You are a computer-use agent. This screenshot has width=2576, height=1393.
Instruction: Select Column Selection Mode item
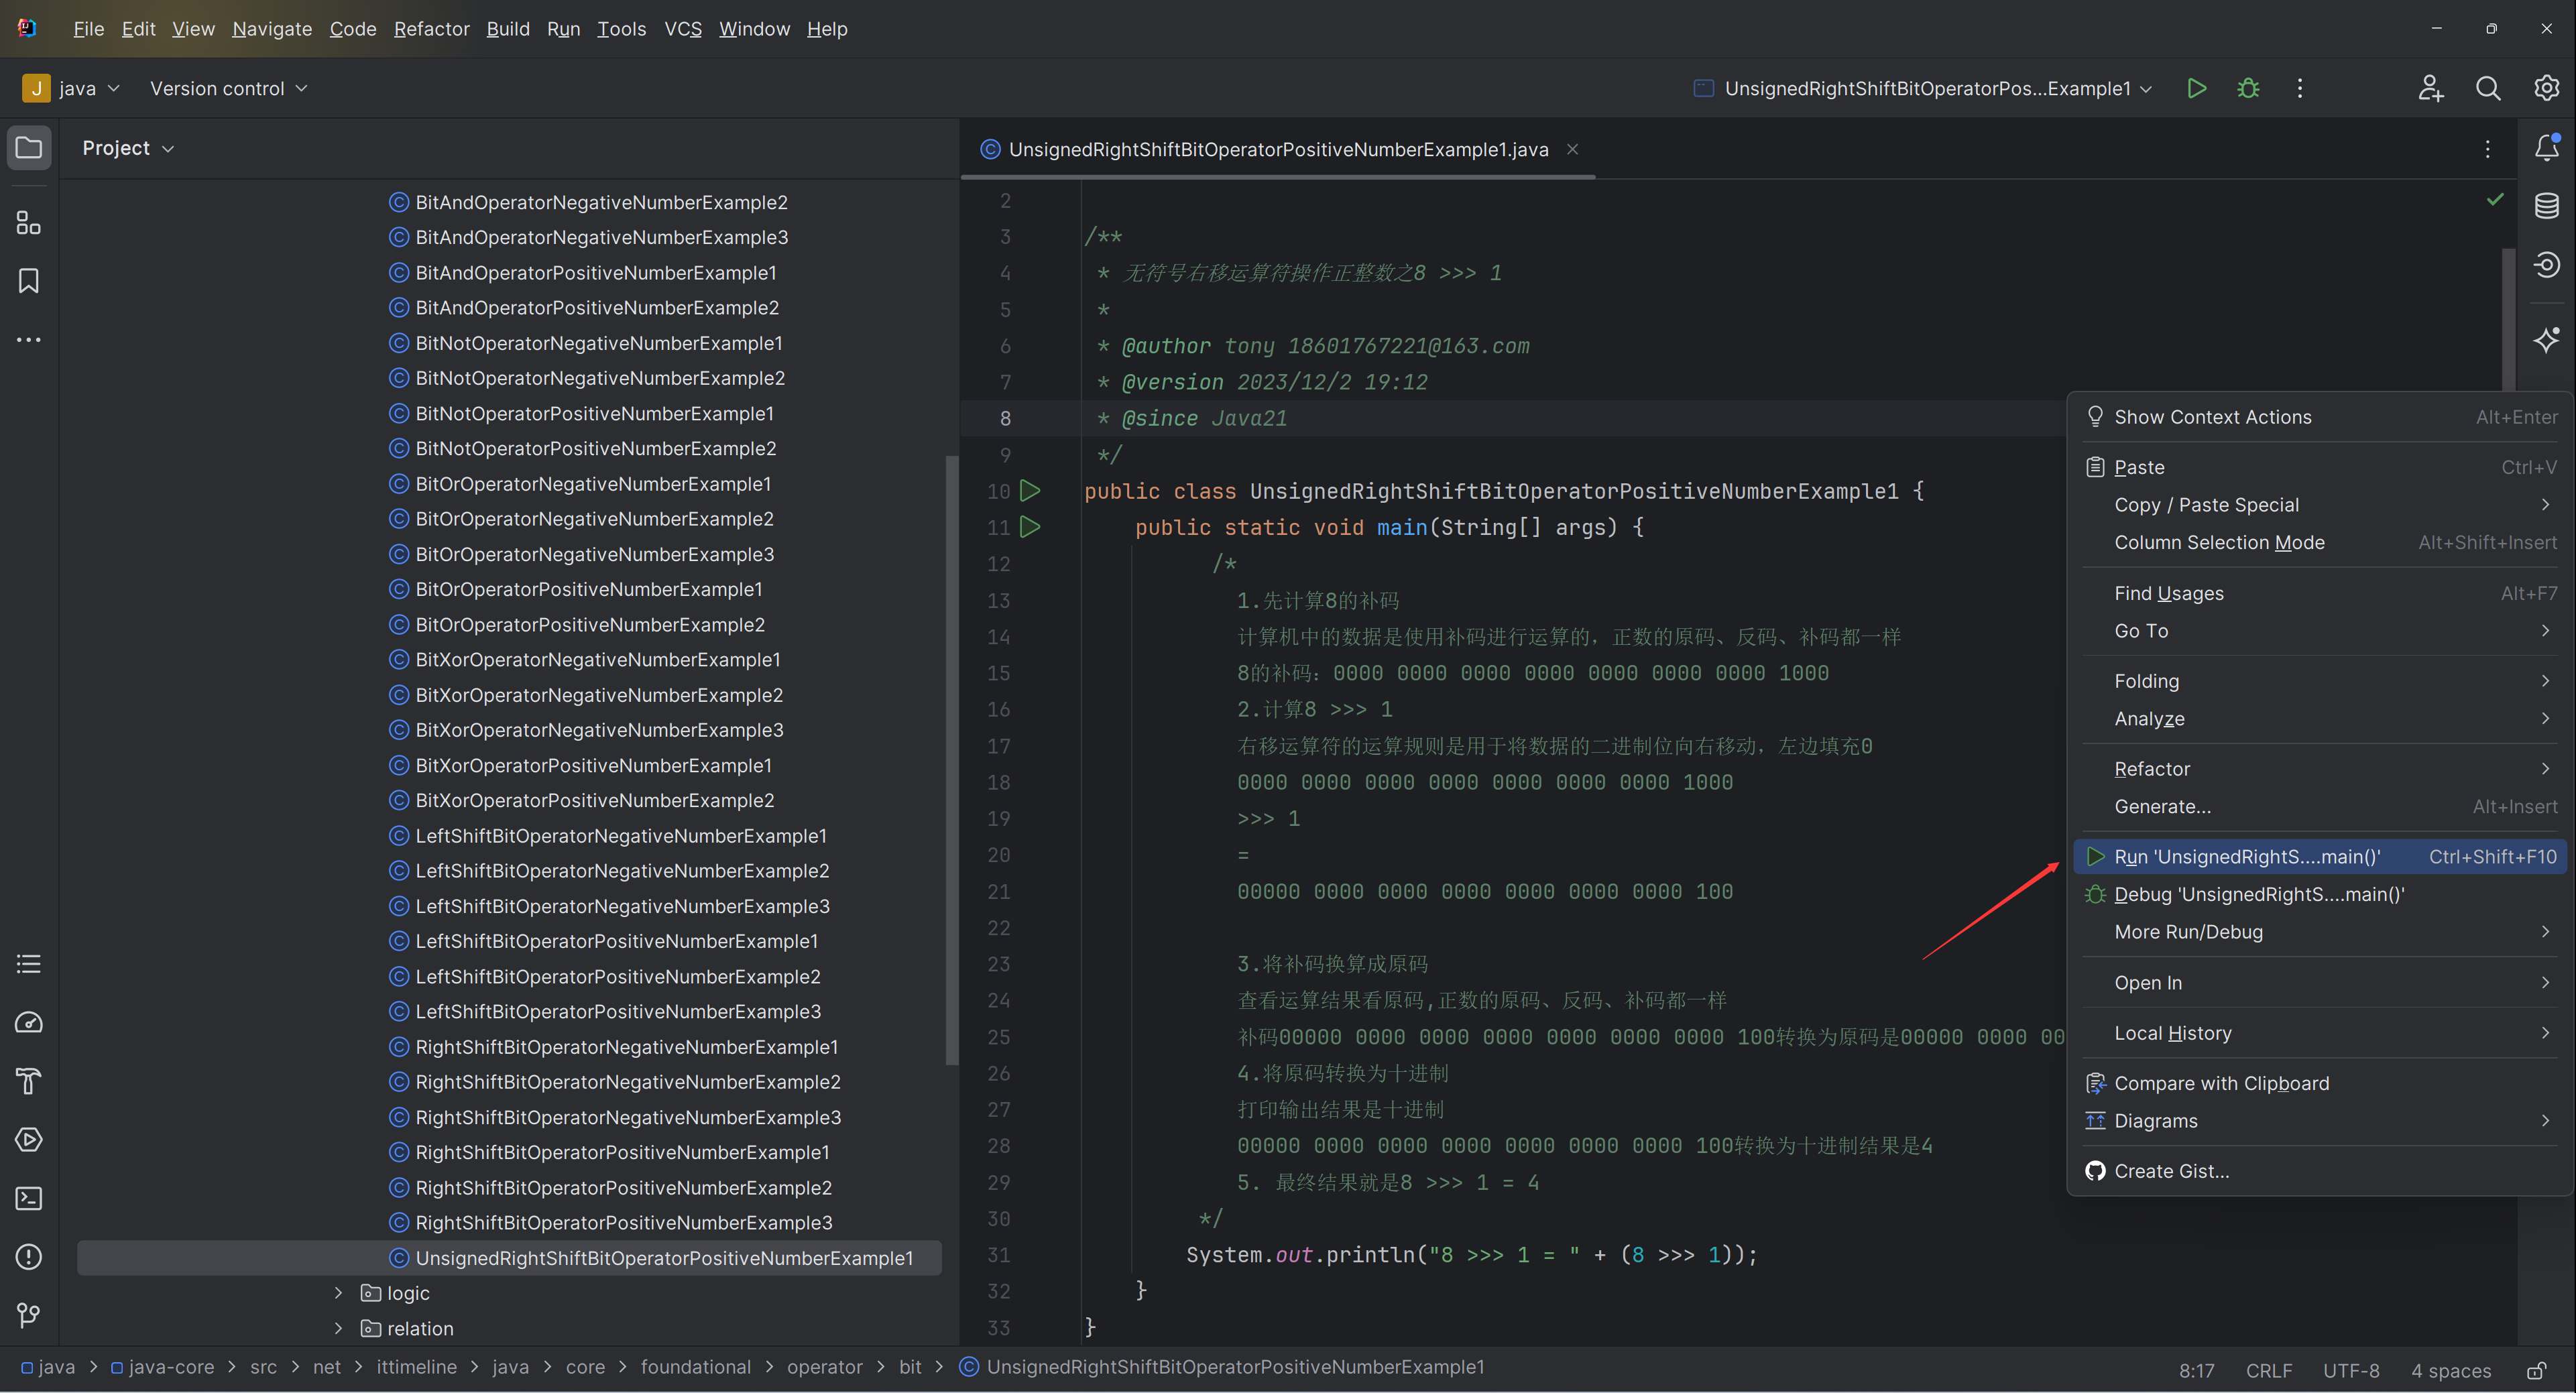point(2320,542)
